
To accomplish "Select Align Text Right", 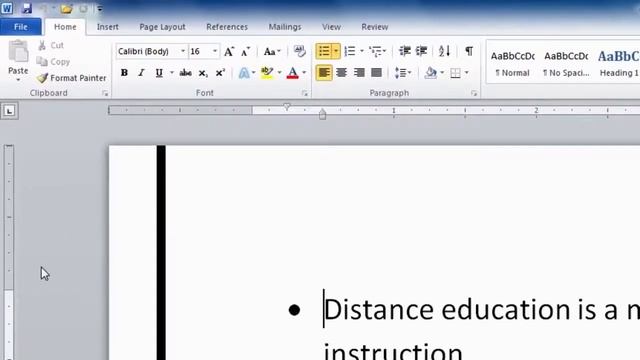I will click(x=359, y=73).
